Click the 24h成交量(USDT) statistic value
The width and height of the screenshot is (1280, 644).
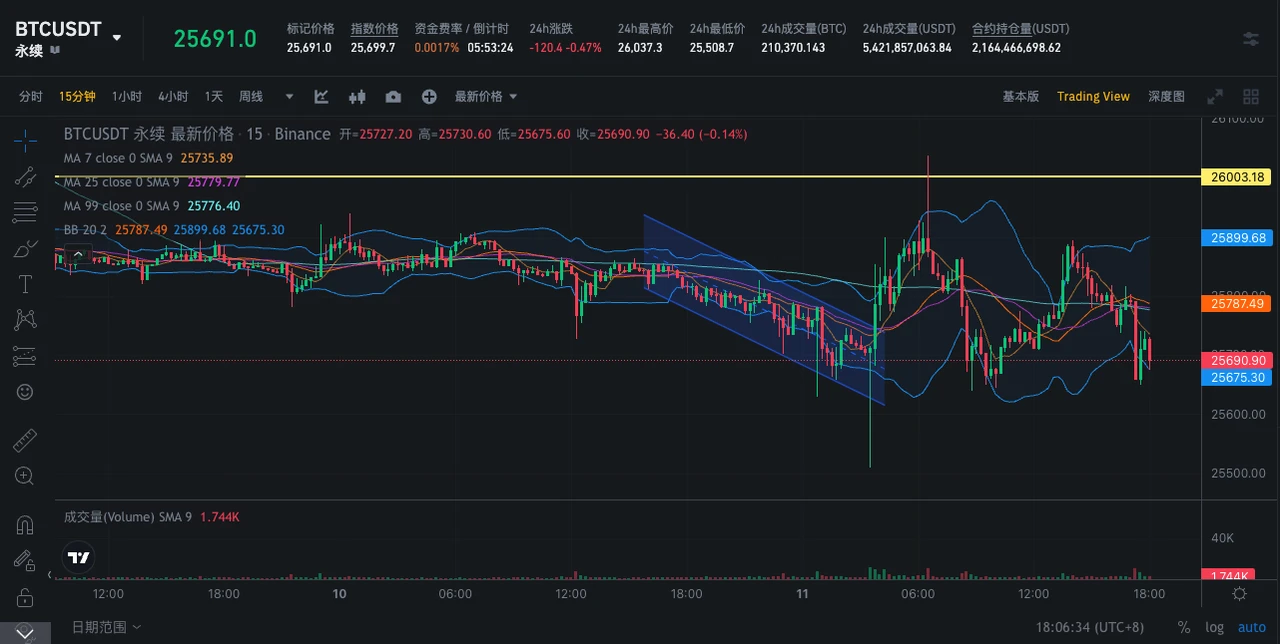[906, 48]
